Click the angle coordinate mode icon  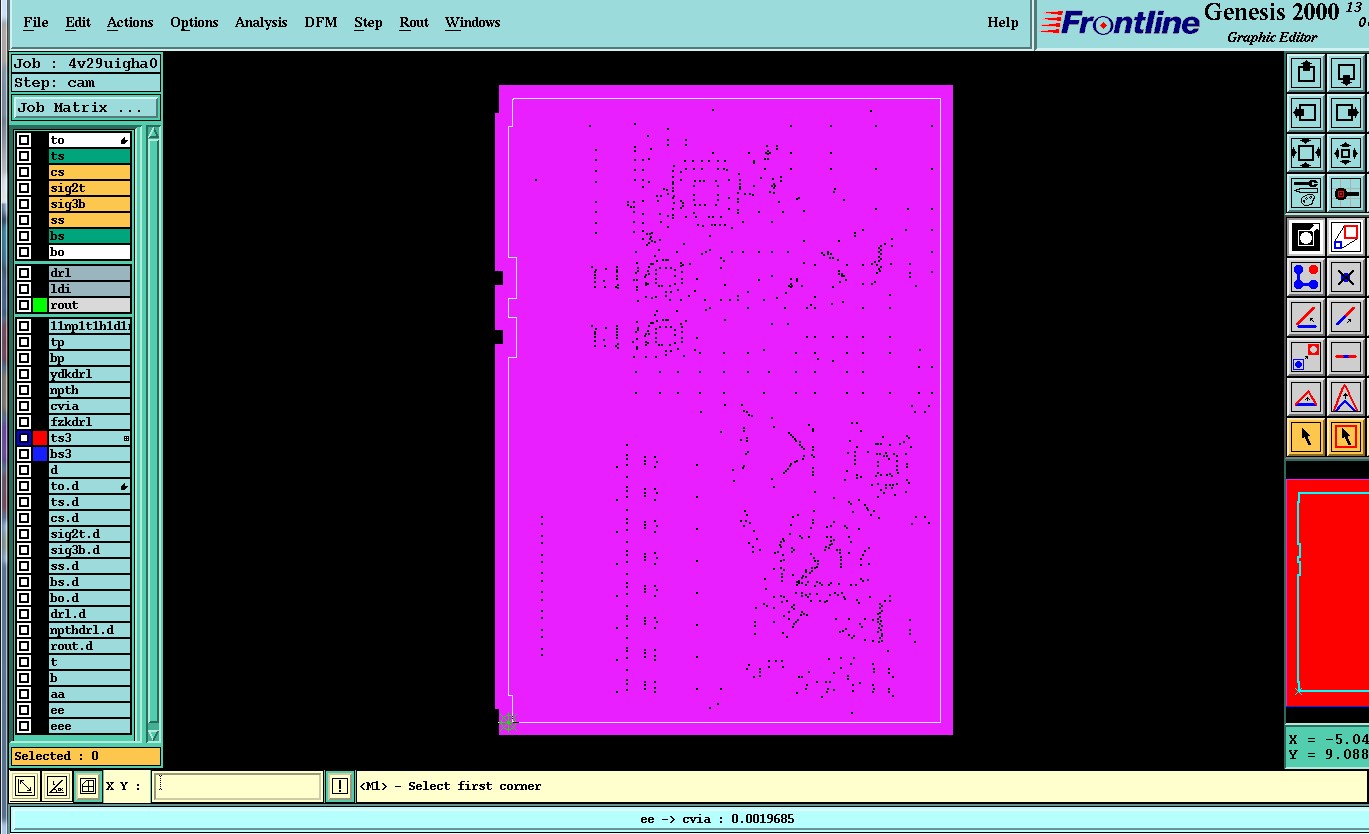pyautogui.click(x=56, y=786)
